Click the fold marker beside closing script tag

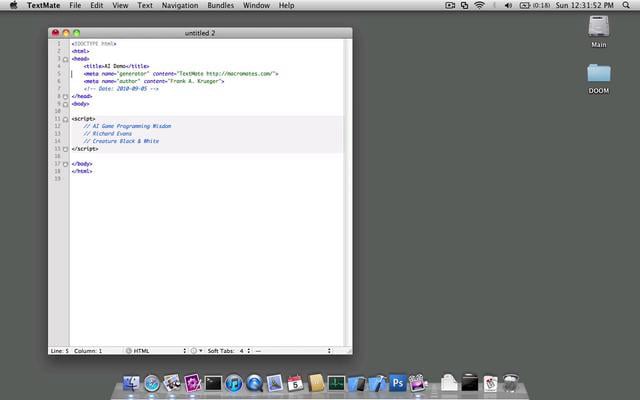click(65, 149)
